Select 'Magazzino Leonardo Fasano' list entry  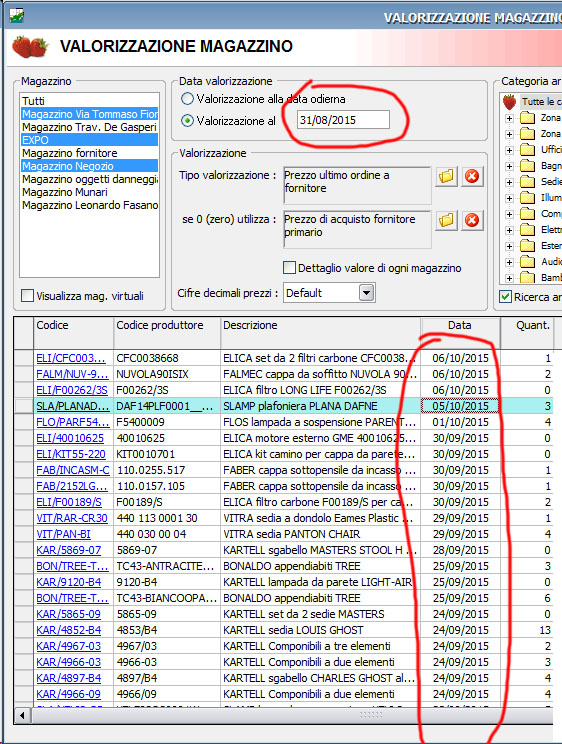[x=89, y=205]
